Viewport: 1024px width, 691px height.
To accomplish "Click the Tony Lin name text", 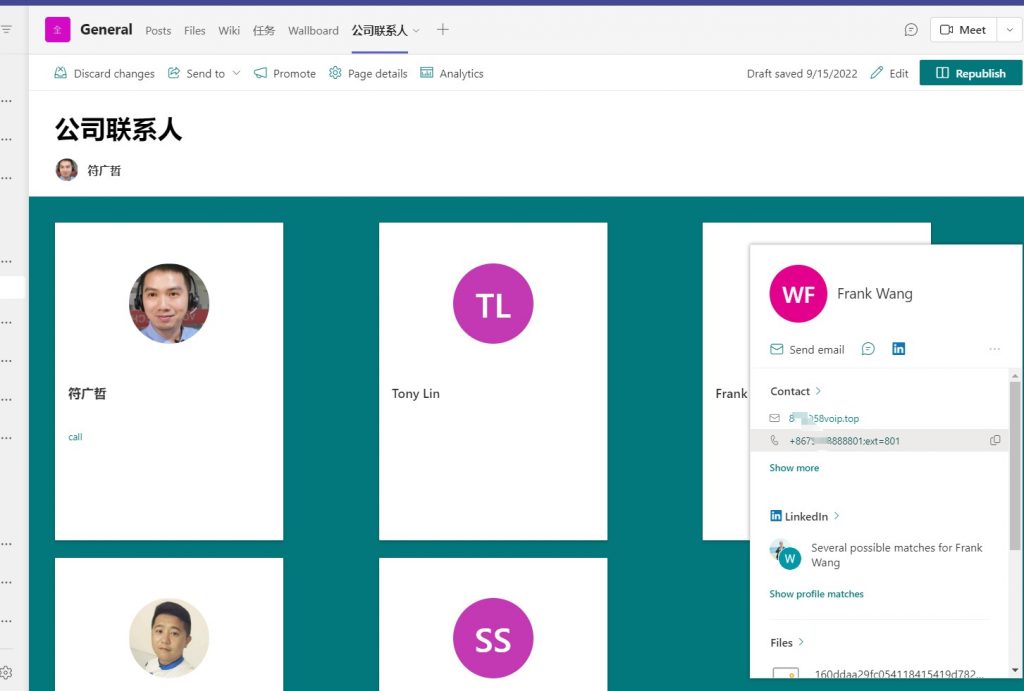I will (416, 393).
